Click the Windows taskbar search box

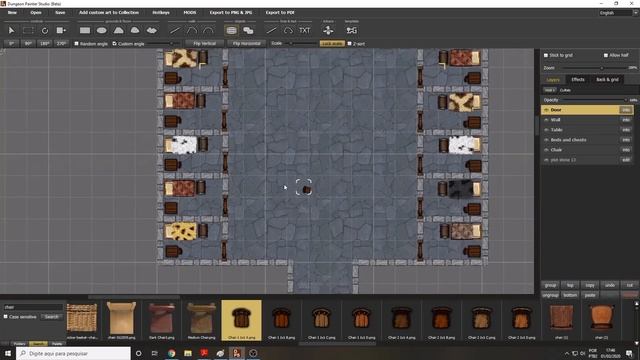pyautogui.click(x=73, y=353)
